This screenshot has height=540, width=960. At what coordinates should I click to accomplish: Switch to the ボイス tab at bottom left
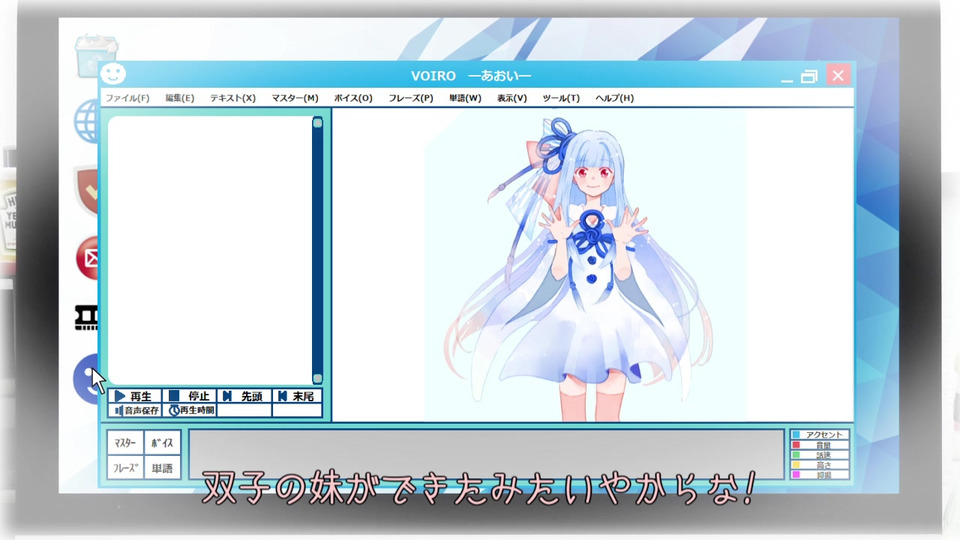point(162,443)
